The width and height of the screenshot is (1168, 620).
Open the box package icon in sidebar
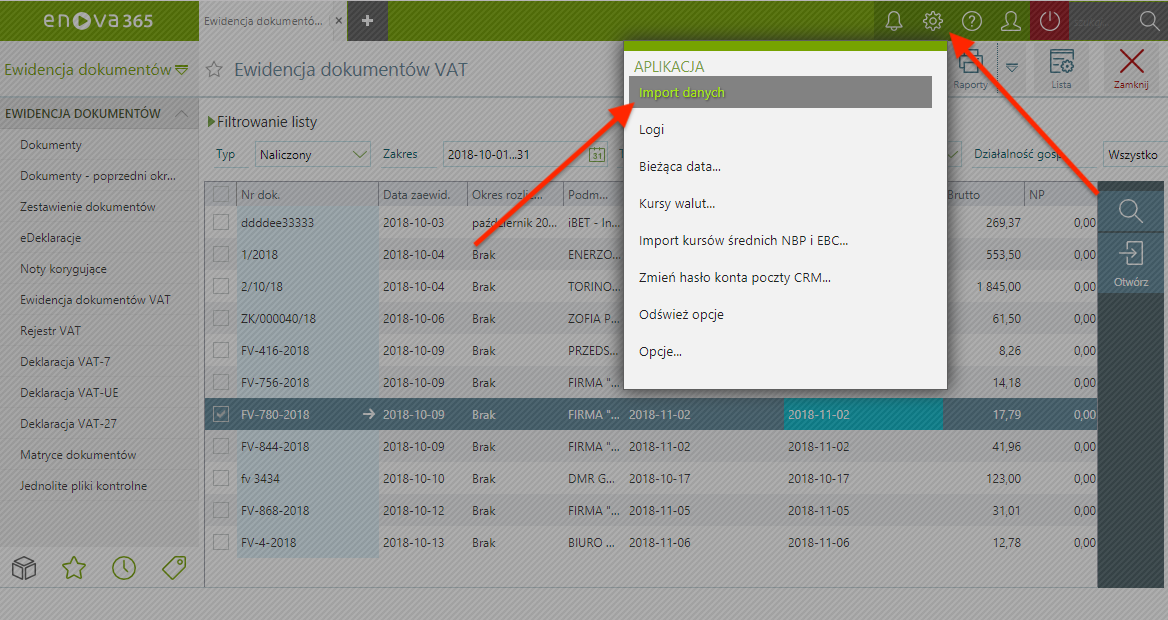tap(24, 568)
